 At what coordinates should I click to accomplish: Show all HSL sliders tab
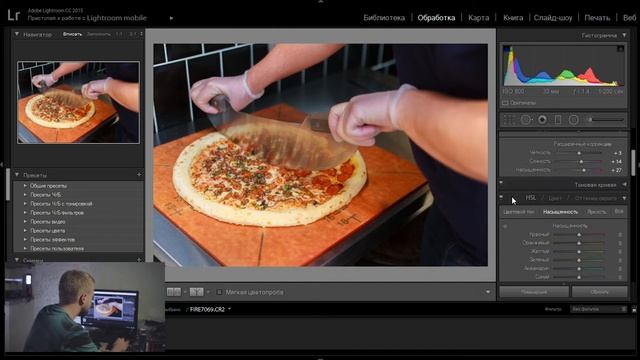click(x=619, y=211)
